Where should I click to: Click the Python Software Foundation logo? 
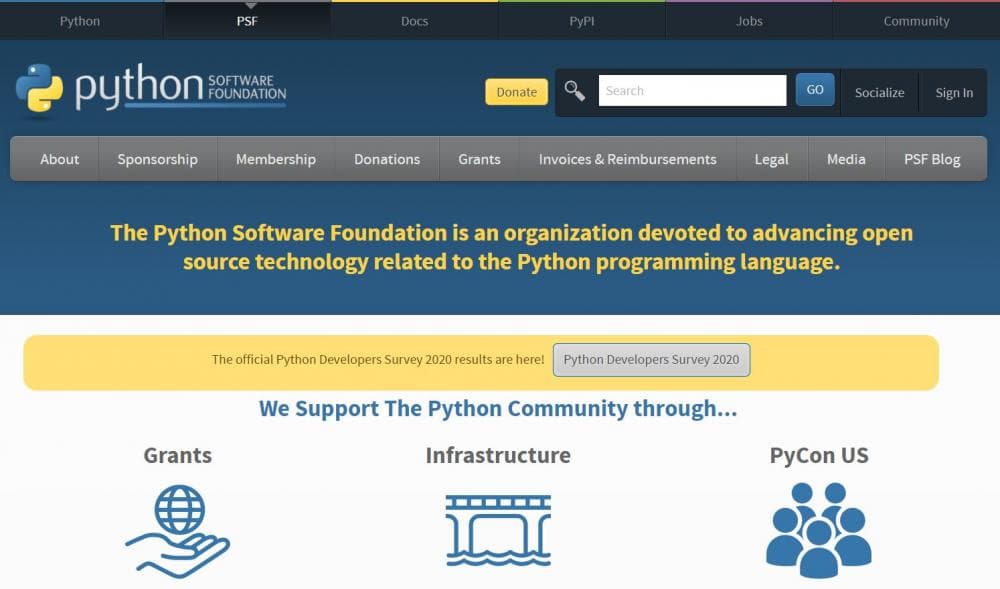pyautogui.click(x=151, y=91)
